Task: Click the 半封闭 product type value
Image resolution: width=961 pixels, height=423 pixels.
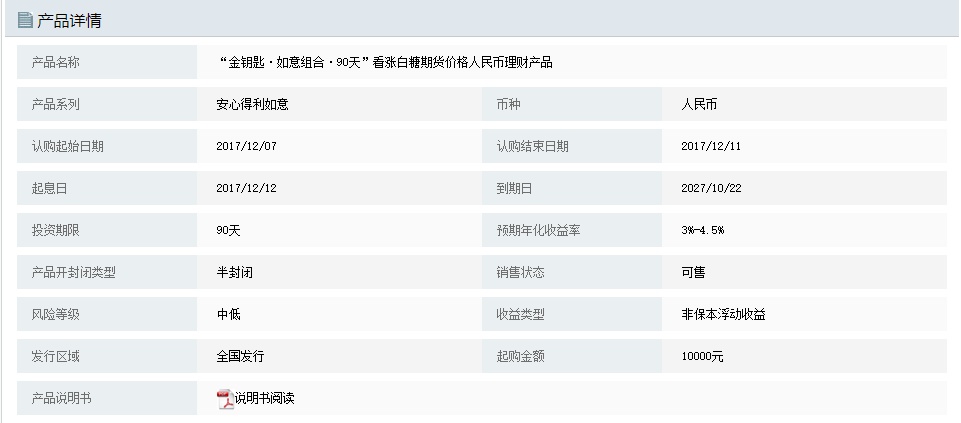Action: 234,272
